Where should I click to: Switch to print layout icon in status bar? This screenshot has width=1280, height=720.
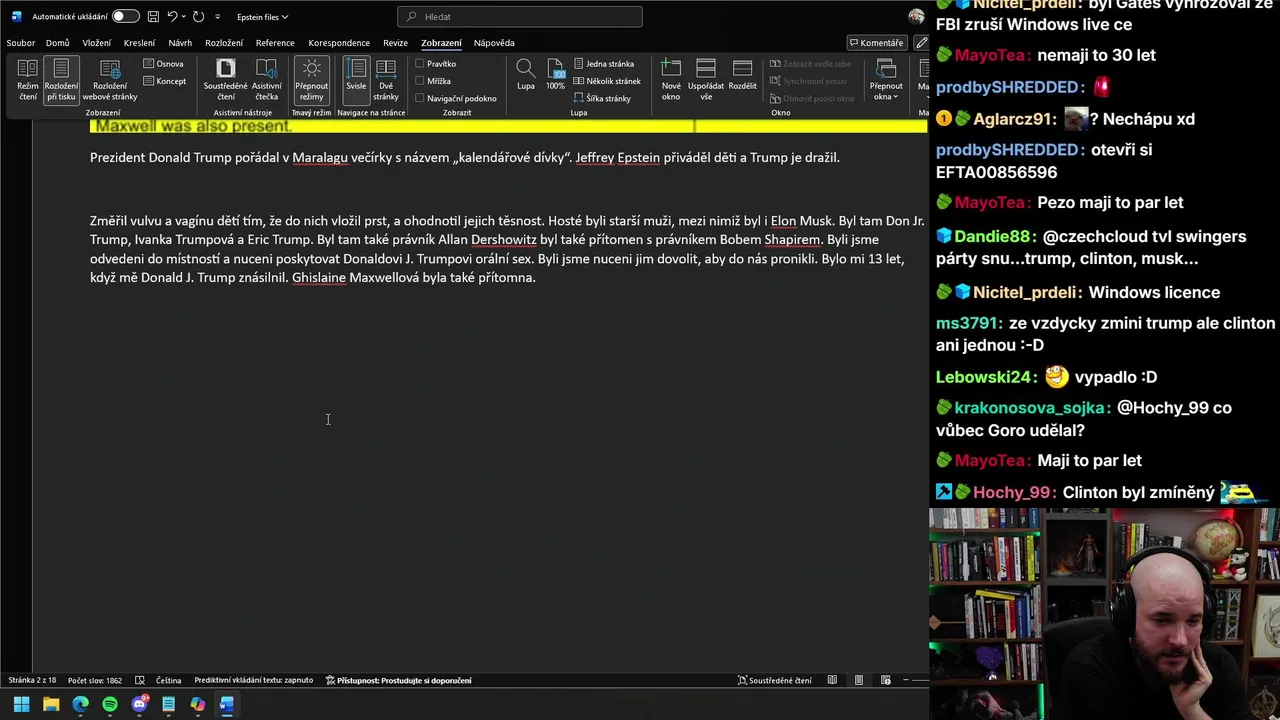click(x=858, y=680)
